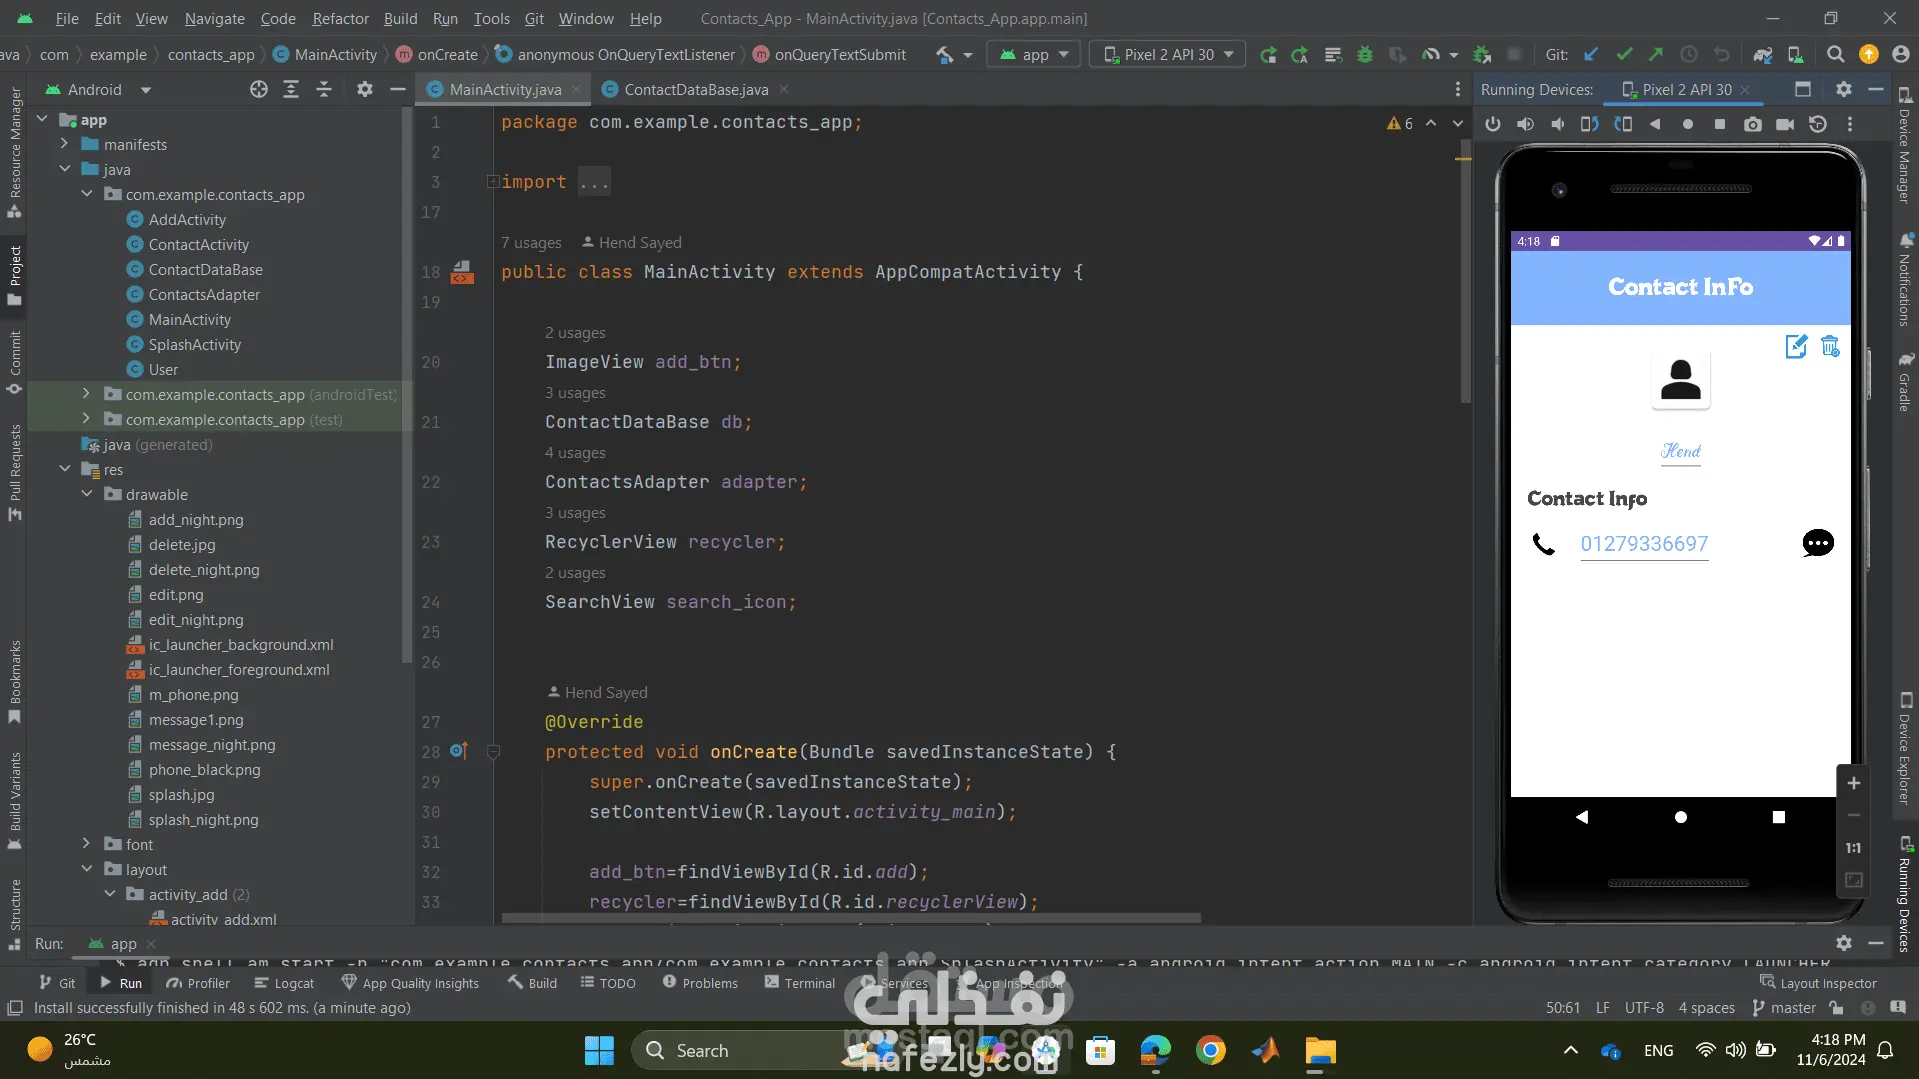
Task: Click the master git branch widget
Action: (1785, 1008)
